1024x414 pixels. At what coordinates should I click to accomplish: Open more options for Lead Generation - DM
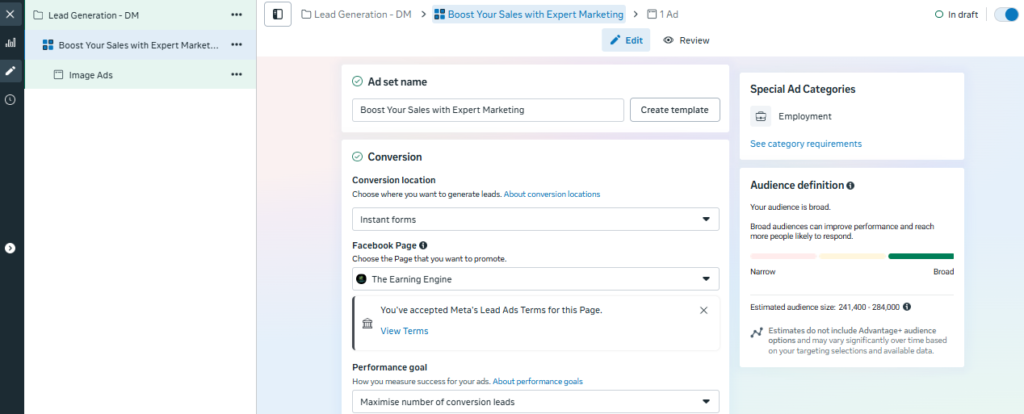pyautogui.click(x=236, y=15)
